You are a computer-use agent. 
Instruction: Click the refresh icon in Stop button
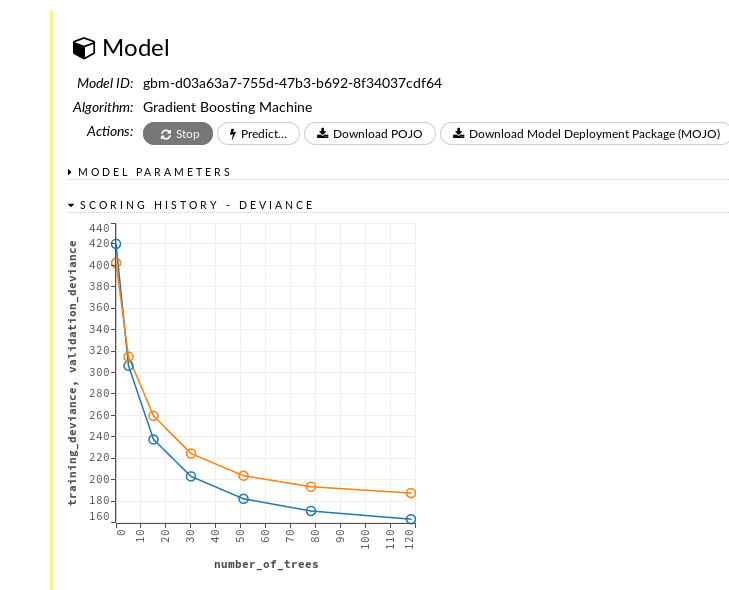[165, 134]
